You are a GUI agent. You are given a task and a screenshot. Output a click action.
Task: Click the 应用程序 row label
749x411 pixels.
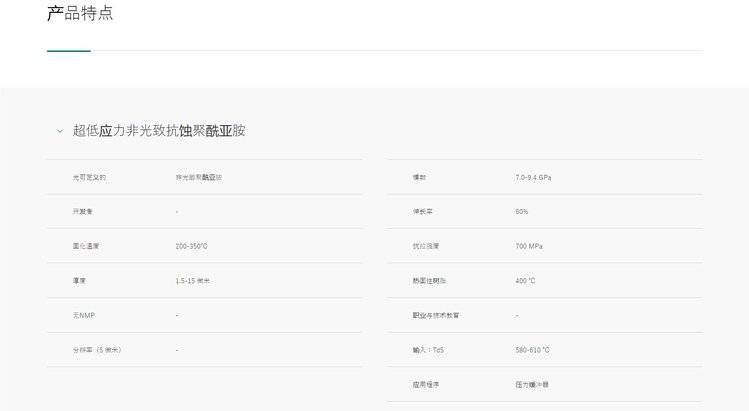click(426, 384)
